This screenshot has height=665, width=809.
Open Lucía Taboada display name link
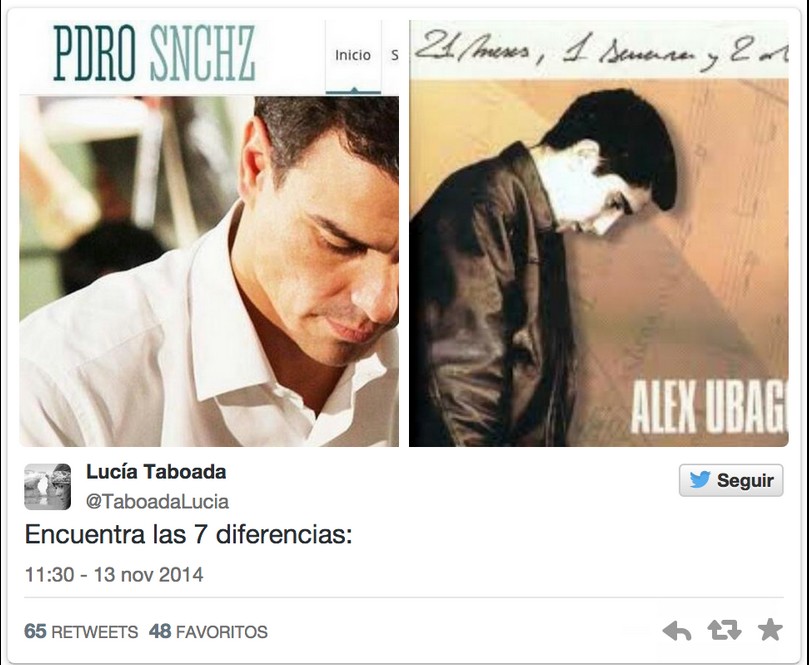[x=156, y=472]
